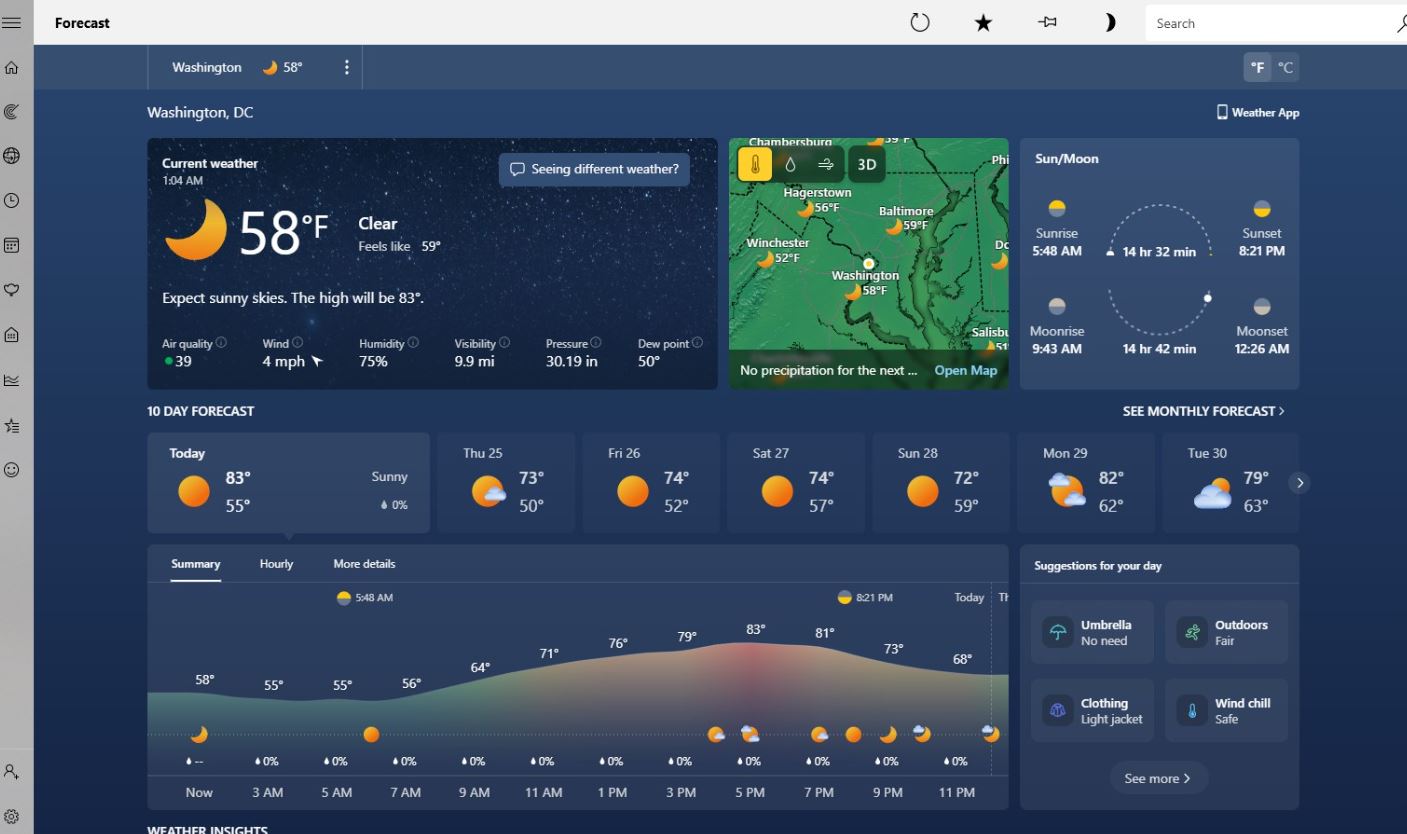Open the More details tab
1407x834 pixels.
click(x=364, y=564)
